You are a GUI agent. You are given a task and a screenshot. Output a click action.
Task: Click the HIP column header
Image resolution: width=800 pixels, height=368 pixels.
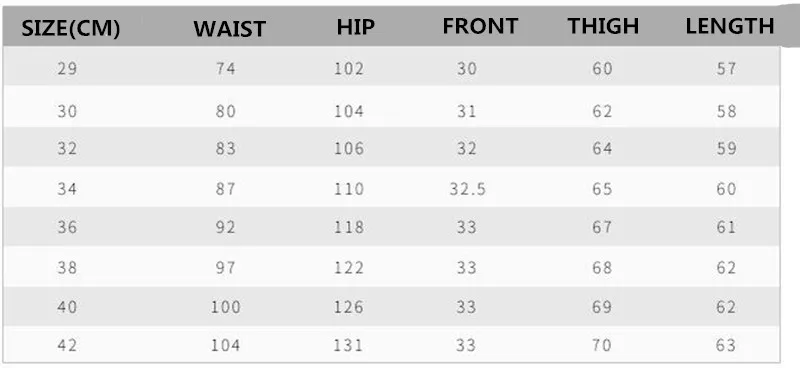point(356,28)
